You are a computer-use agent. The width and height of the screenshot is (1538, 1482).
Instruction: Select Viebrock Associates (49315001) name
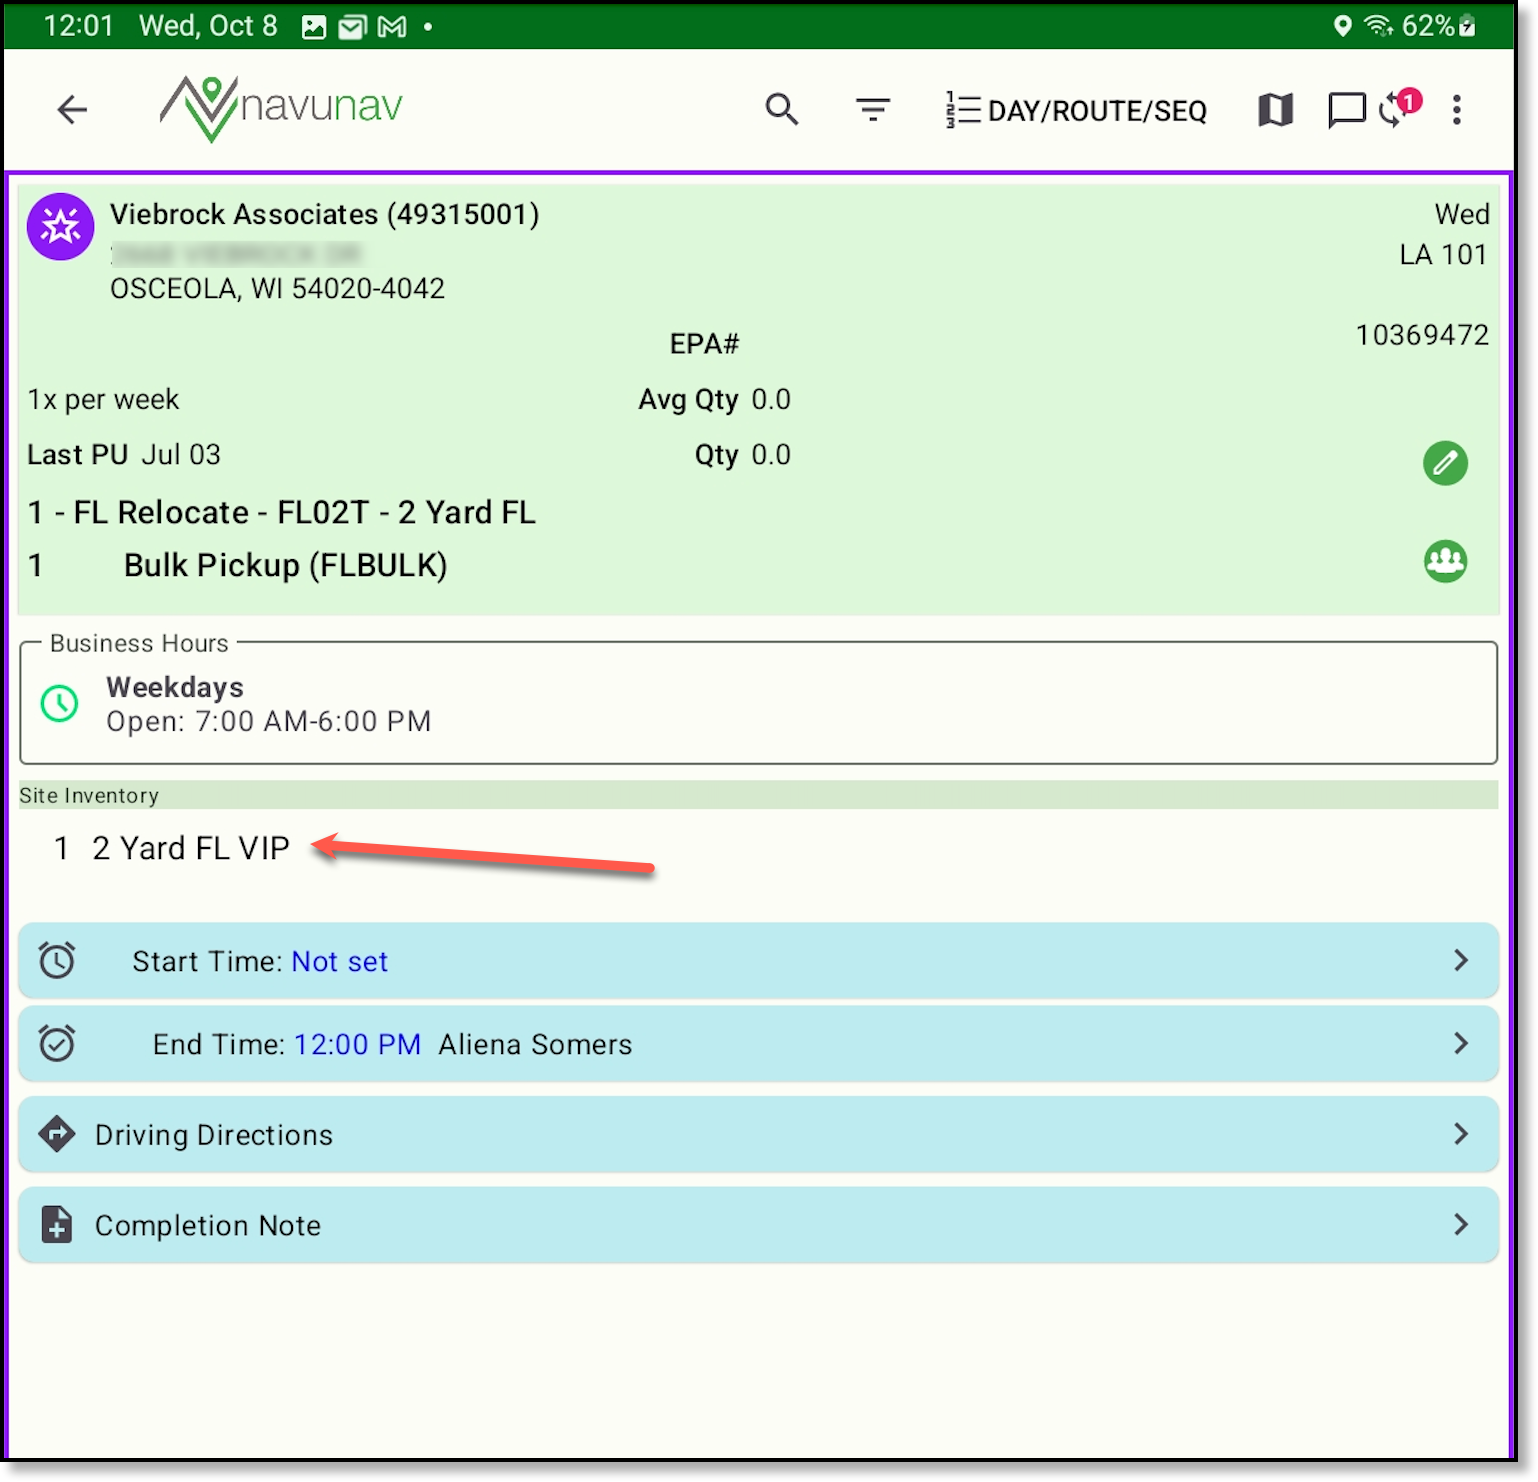pyautogui.click(x=325, y=214)
